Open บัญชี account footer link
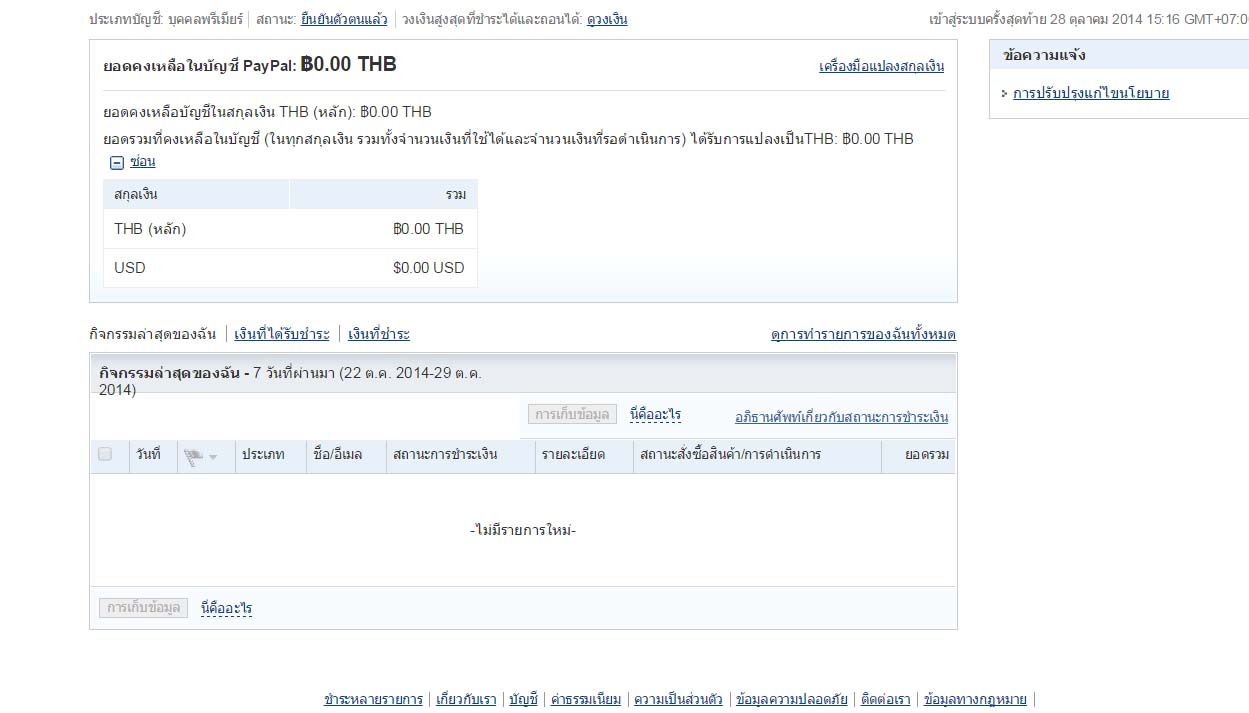Screen dimensions: 1249x713 click(x=523, y=699)
